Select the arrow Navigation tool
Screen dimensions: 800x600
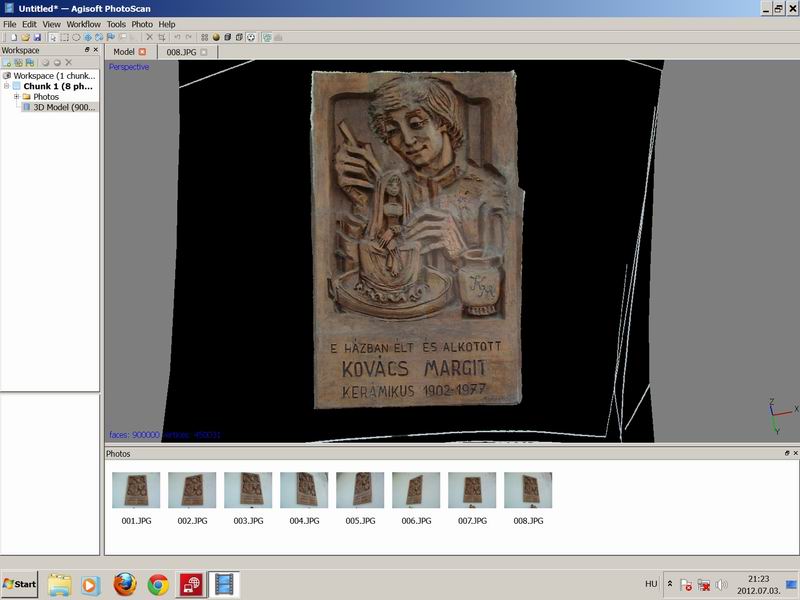coord(53,37)
